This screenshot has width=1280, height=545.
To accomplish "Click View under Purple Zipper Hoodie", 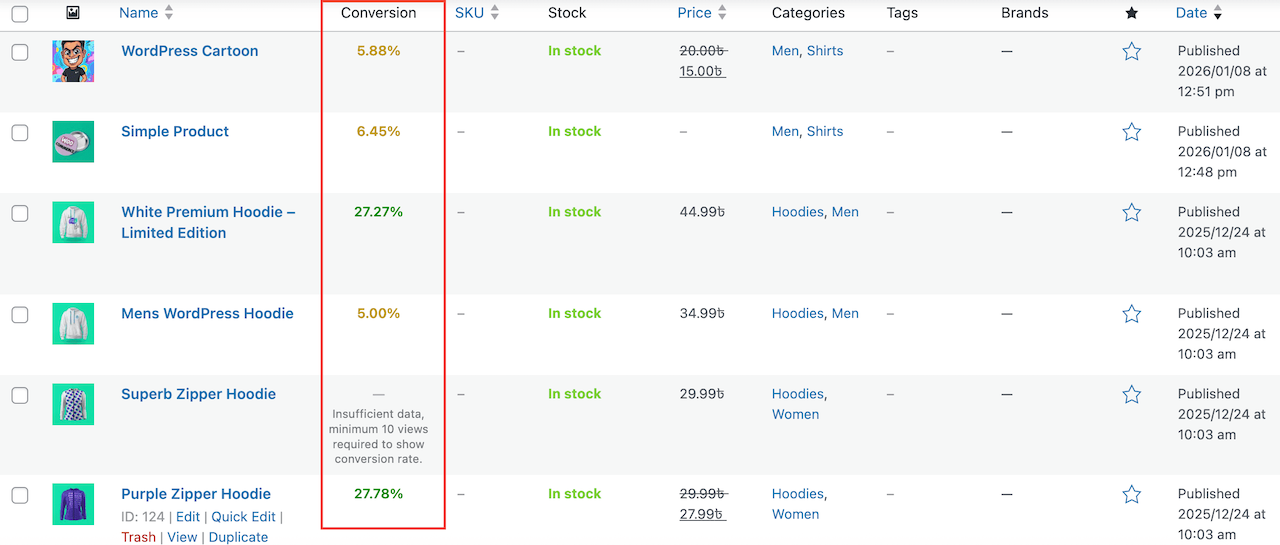I will [182, 537].
